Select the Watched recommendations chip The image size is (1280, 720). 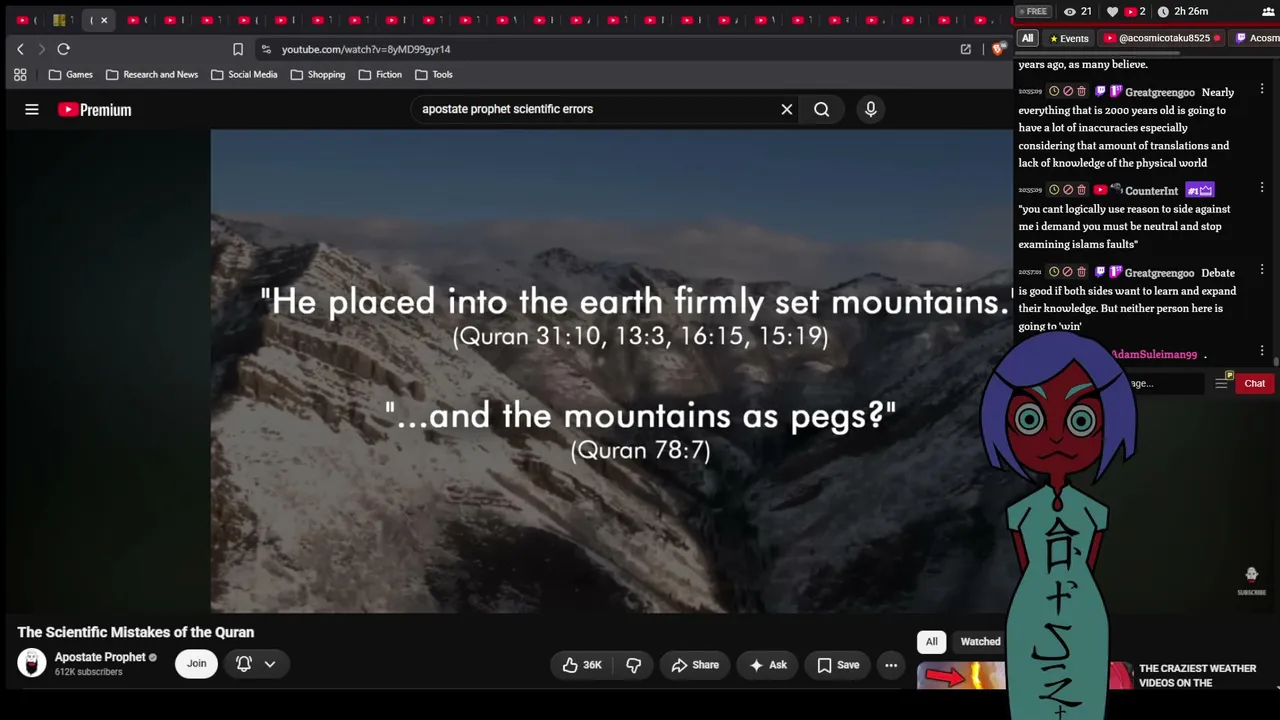[x=980, y=642]
